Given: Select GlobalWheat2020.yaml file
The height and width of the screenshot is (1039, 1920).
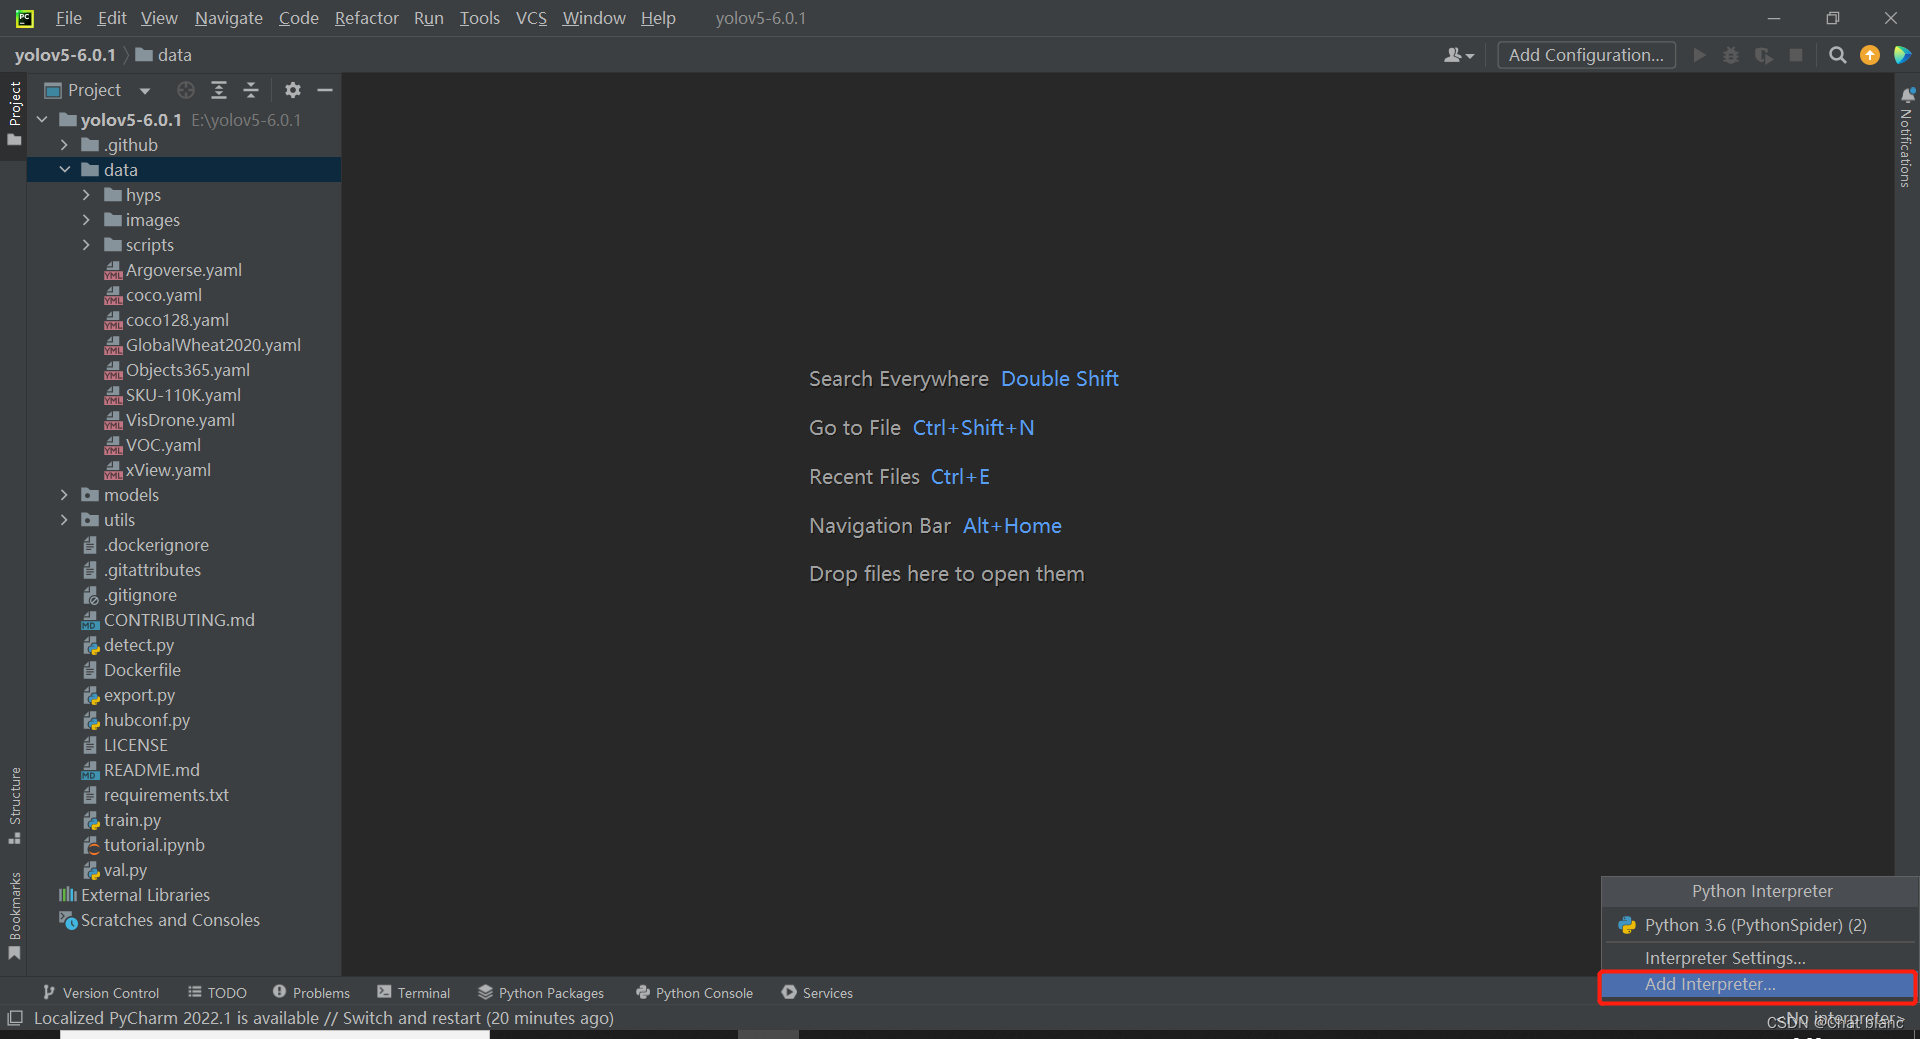Looking at the screenshot, I should 203,345.
